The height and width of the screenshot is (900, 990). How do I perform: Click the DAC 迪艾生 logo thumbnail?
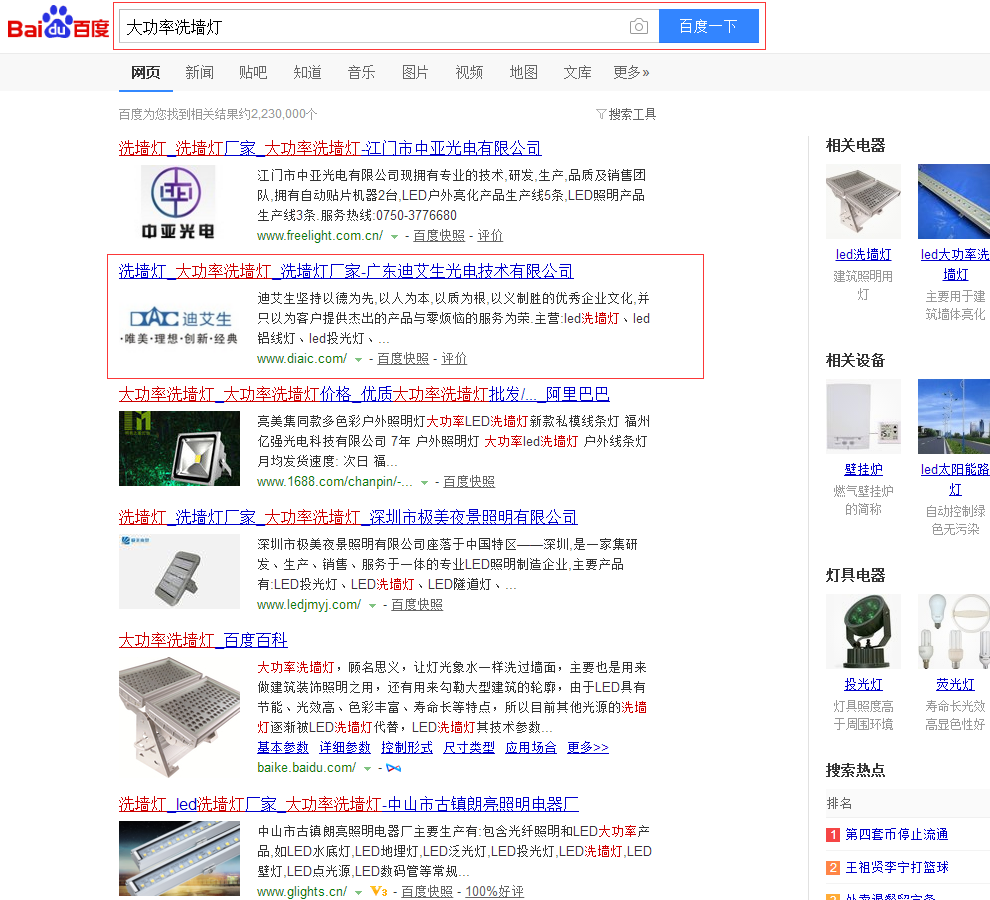click(x=179, y=326)
